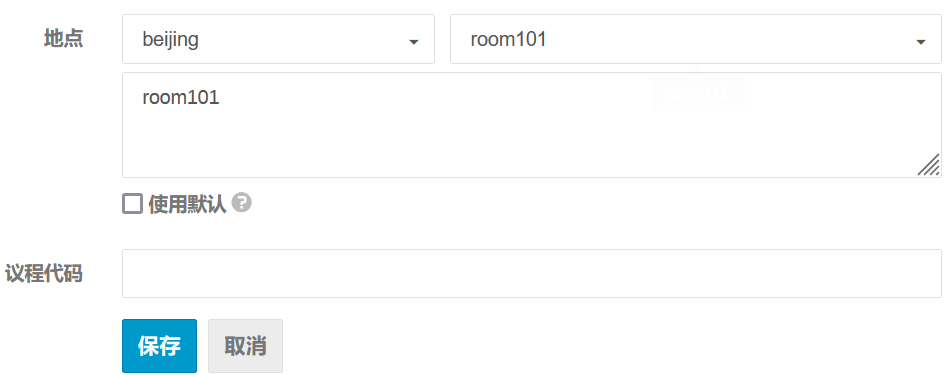Select the 'room101' text in the second combo box
949x375 pixels.
(x=508, y=40)
